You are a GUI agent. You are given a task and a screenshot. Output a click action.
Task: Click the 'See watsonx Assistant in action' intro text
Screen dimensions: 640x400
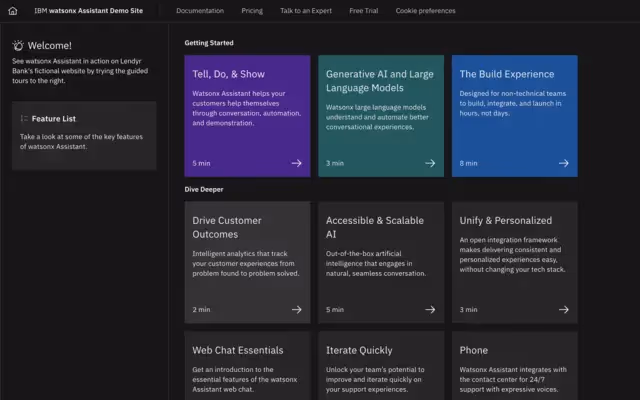(x=80, y=71)
